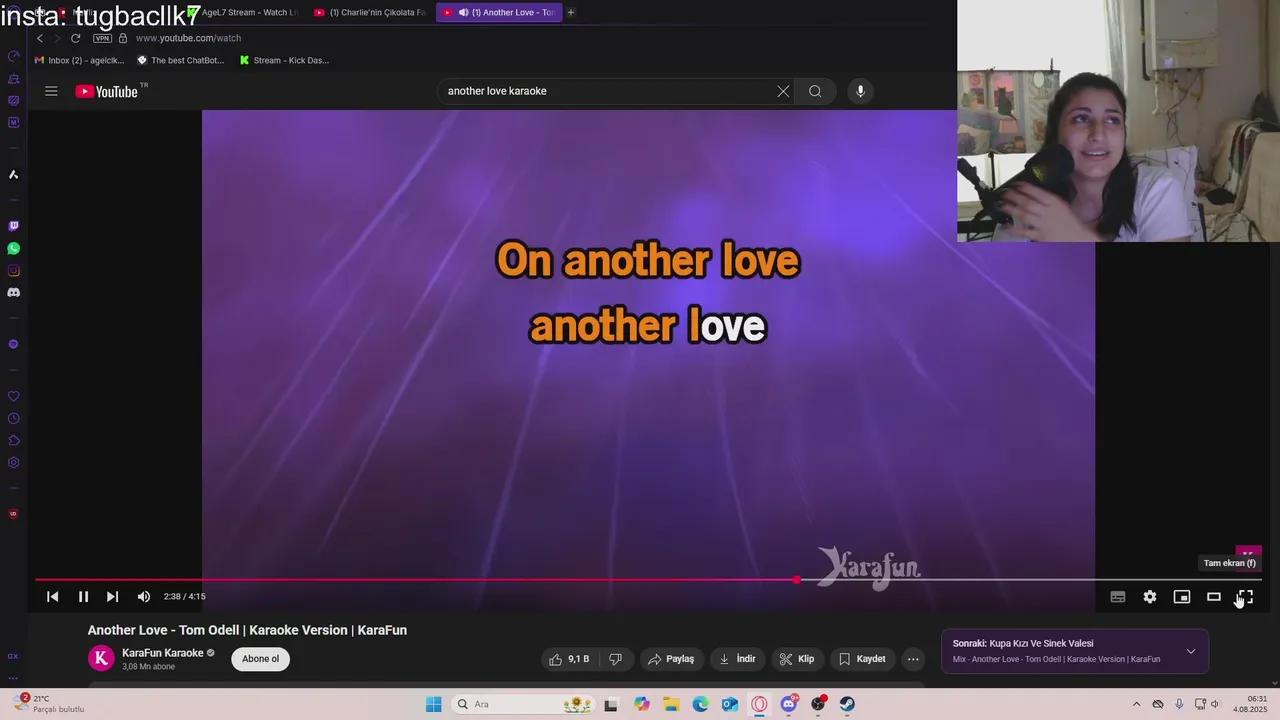Viewport: 1280px width, 720px height.
Task: Click the address bar URL www.youtube.com/watch
Action: (188, 38)
